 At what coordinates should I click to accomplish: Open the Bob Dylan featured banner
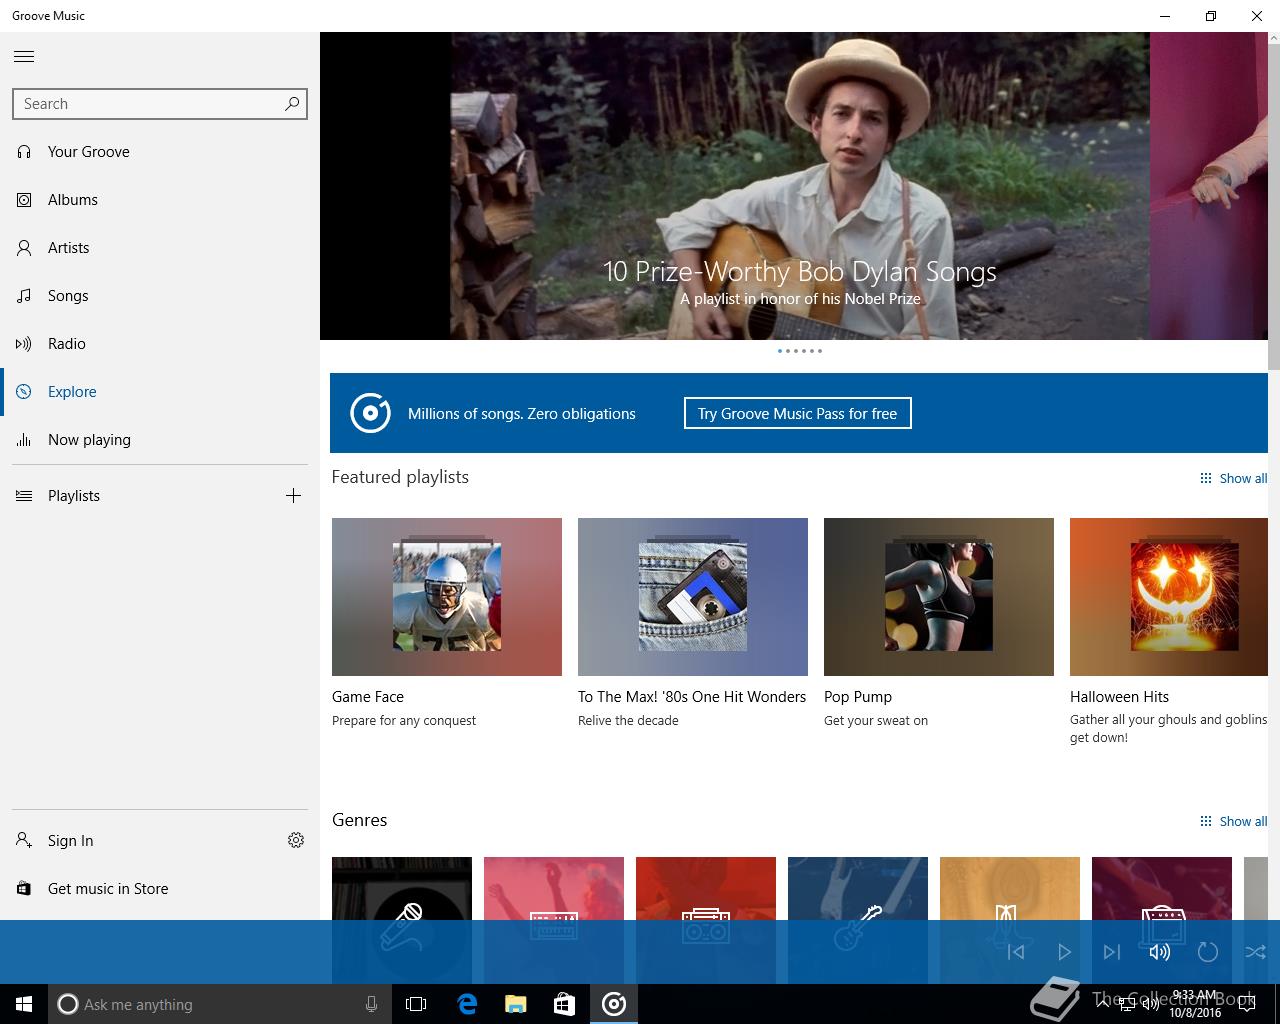800,186
